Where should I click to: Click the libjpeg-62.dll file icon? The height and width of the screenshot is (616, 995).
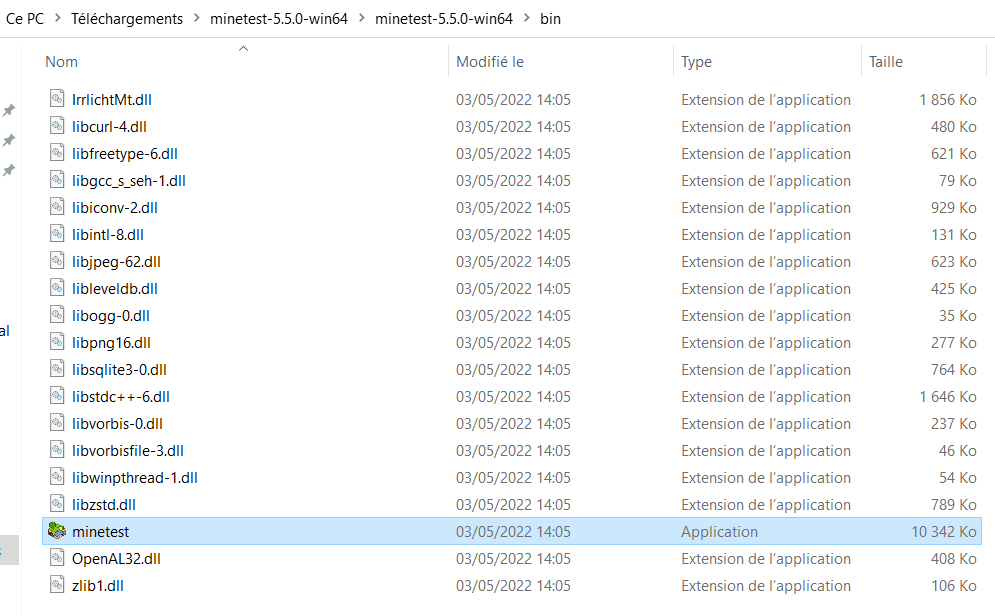[57, 261]
